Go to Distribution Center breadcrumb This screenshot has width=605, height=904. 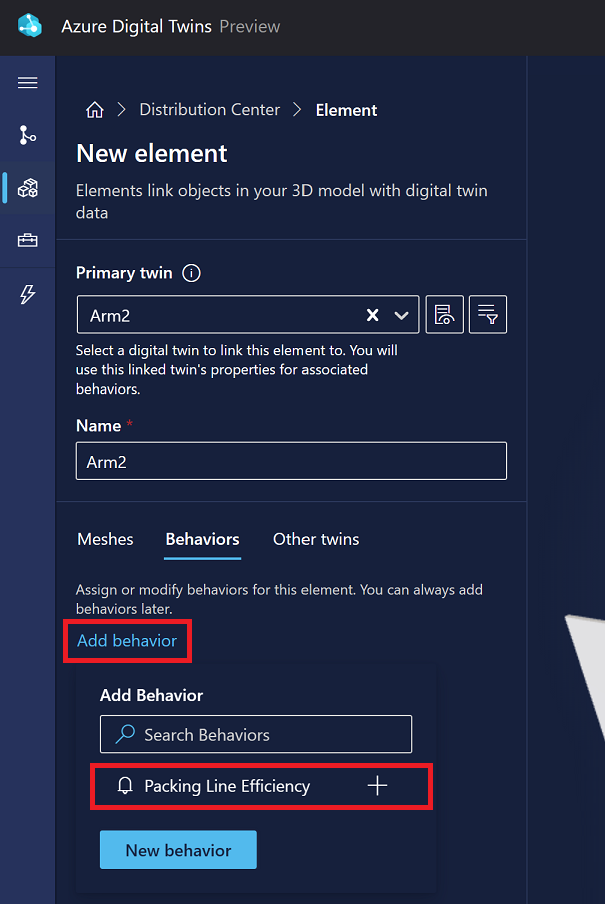tap(209, 110)
